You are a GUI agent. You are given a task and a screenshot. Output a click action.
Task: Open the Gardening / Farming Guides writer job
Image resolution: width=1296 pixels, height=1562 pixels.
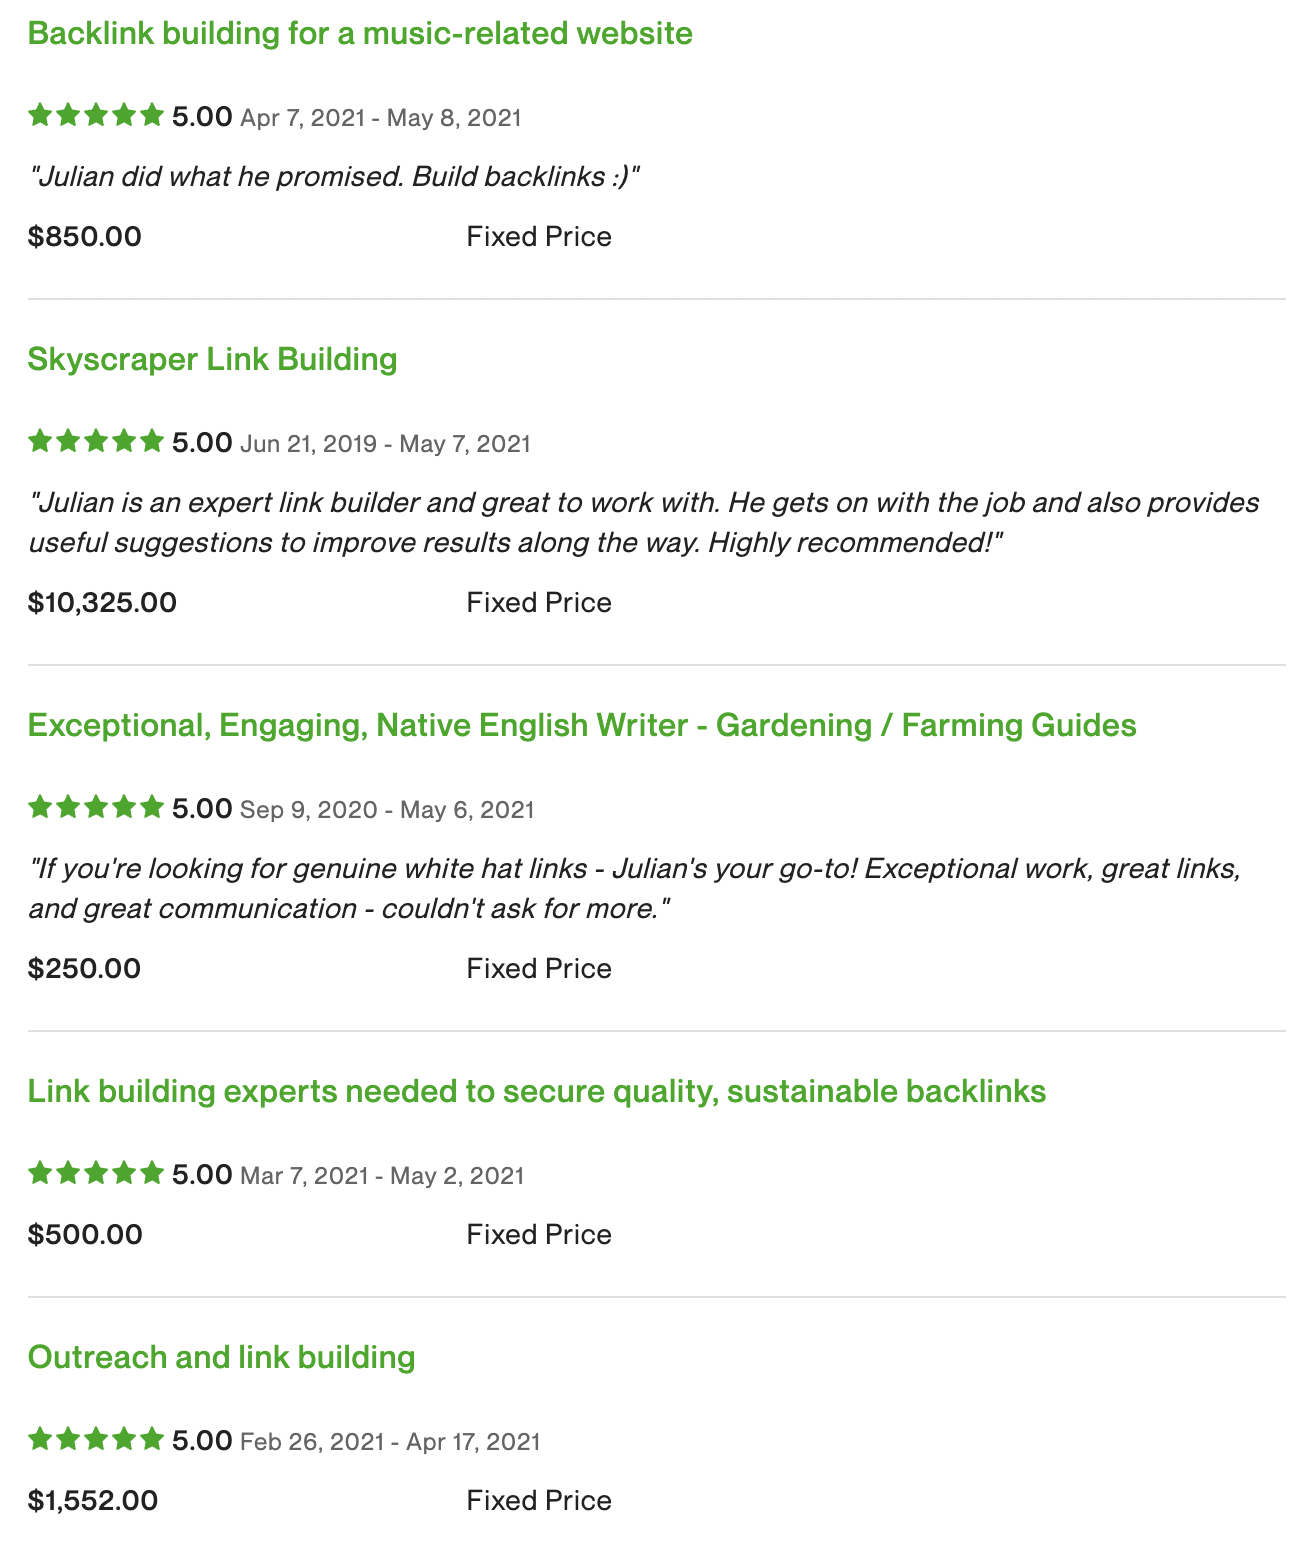pyautogui.click(x=582, y=726)
